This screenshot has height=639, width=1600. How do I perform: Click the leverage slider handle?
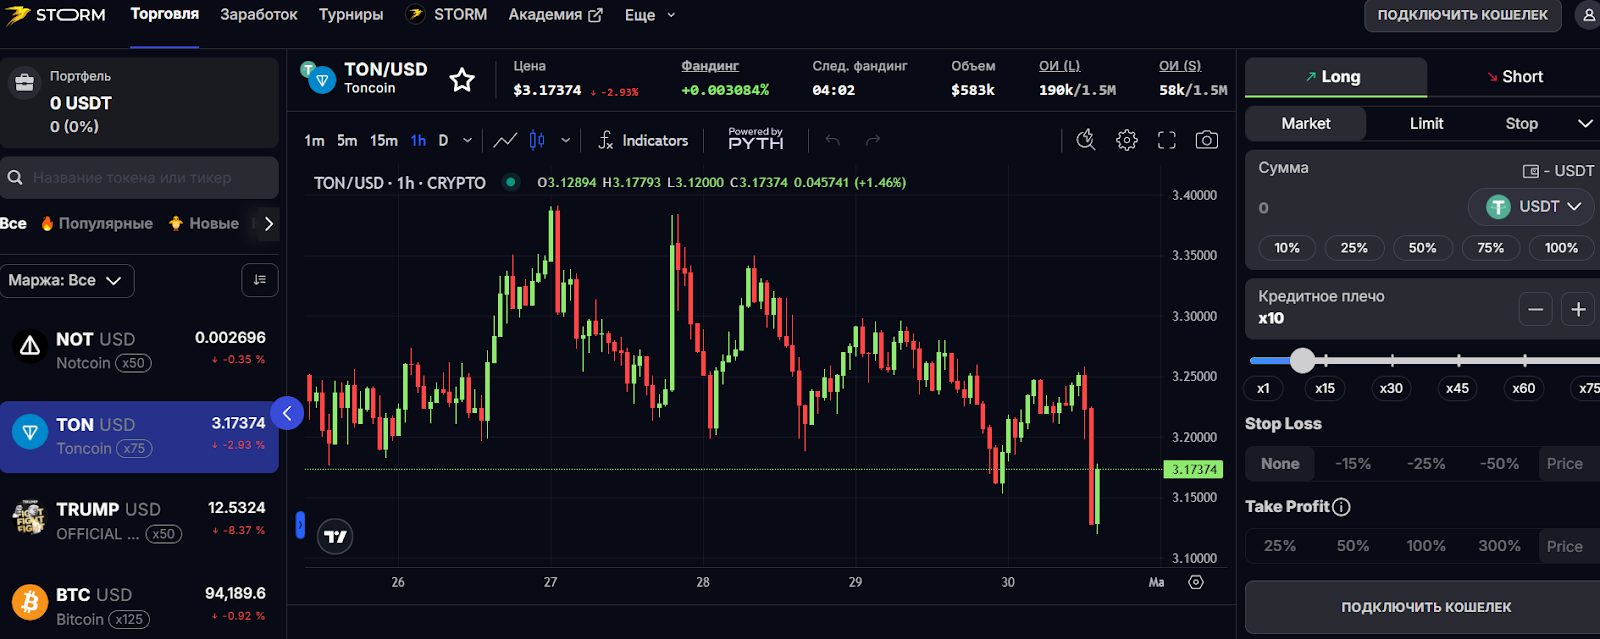(x=1302, y=360)
